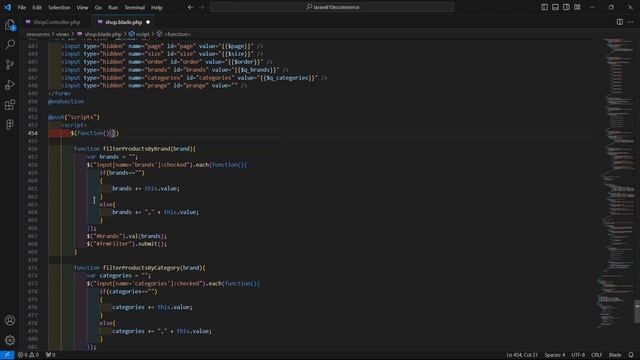This screenshot has width=640, height=360.
Task: Click the ports indicator in status bar
Action: (51, 355)
